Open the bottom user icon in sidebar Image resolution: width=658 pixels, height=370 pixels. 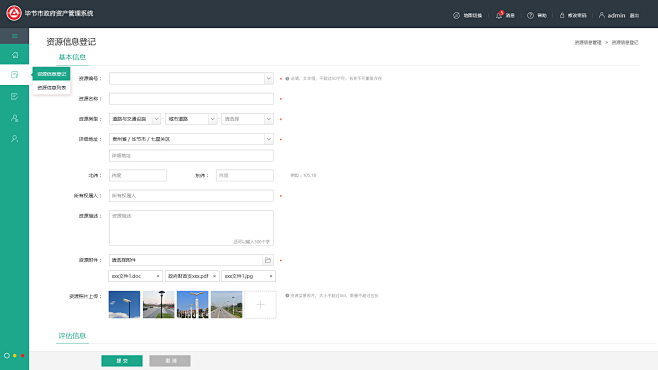(15, 138)
